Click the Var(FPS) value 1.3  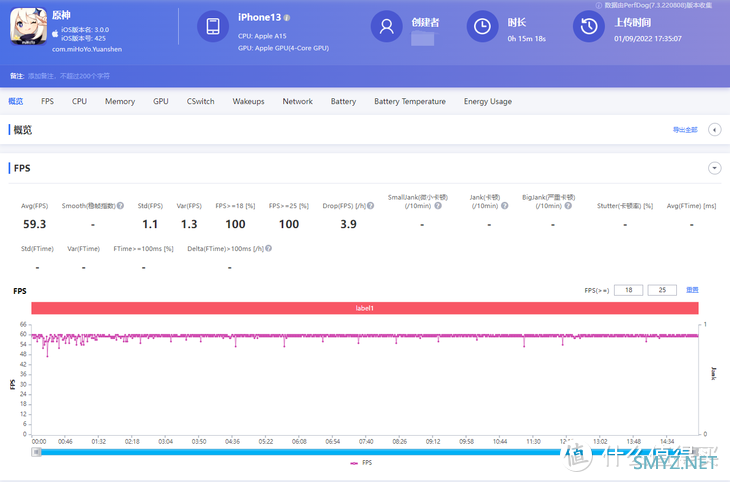click(189, 224)
